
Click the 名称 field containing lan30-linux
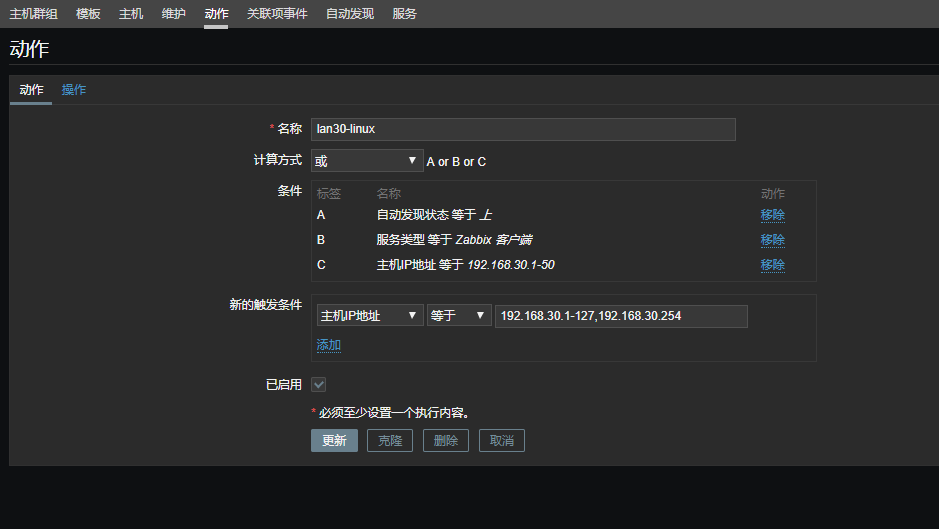point(523,129)
